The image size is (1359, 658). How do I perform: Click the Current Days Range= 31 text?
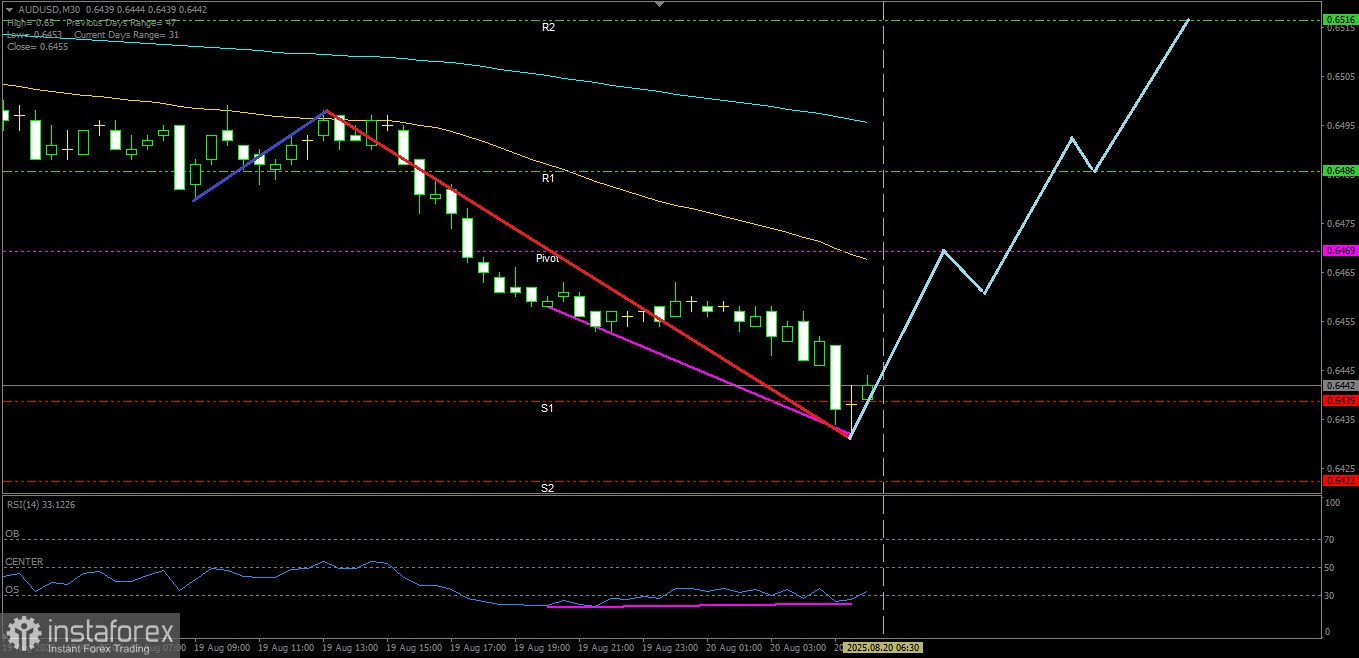pos(127,34)
